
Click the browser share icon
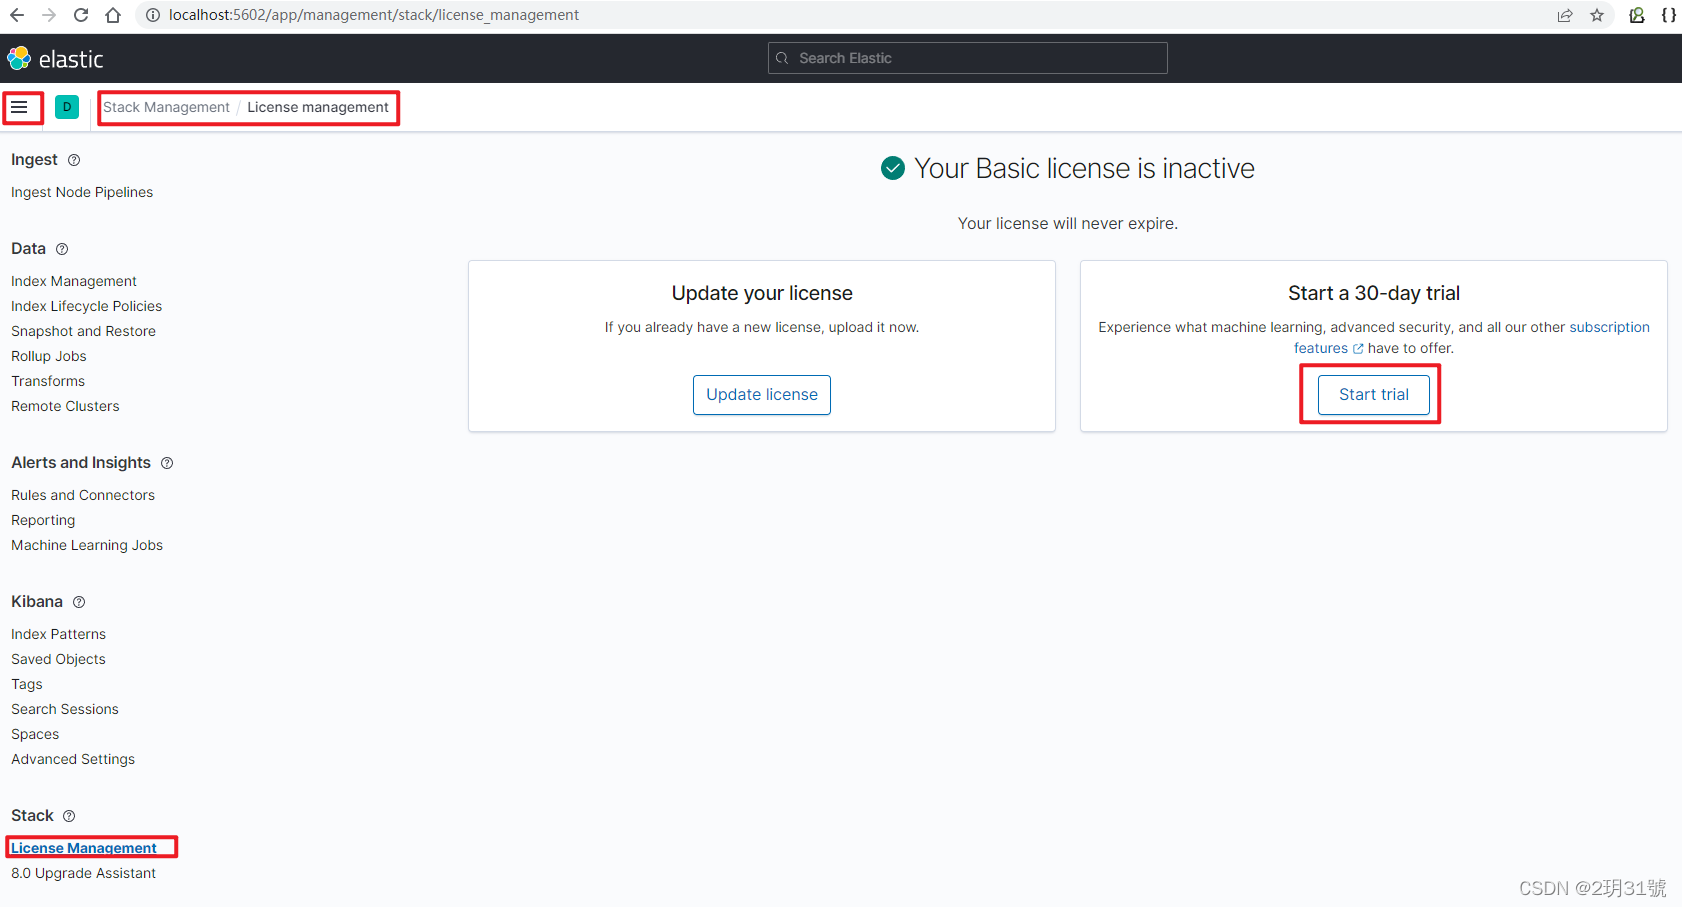pyautogui.click(x=1565, y=15)
